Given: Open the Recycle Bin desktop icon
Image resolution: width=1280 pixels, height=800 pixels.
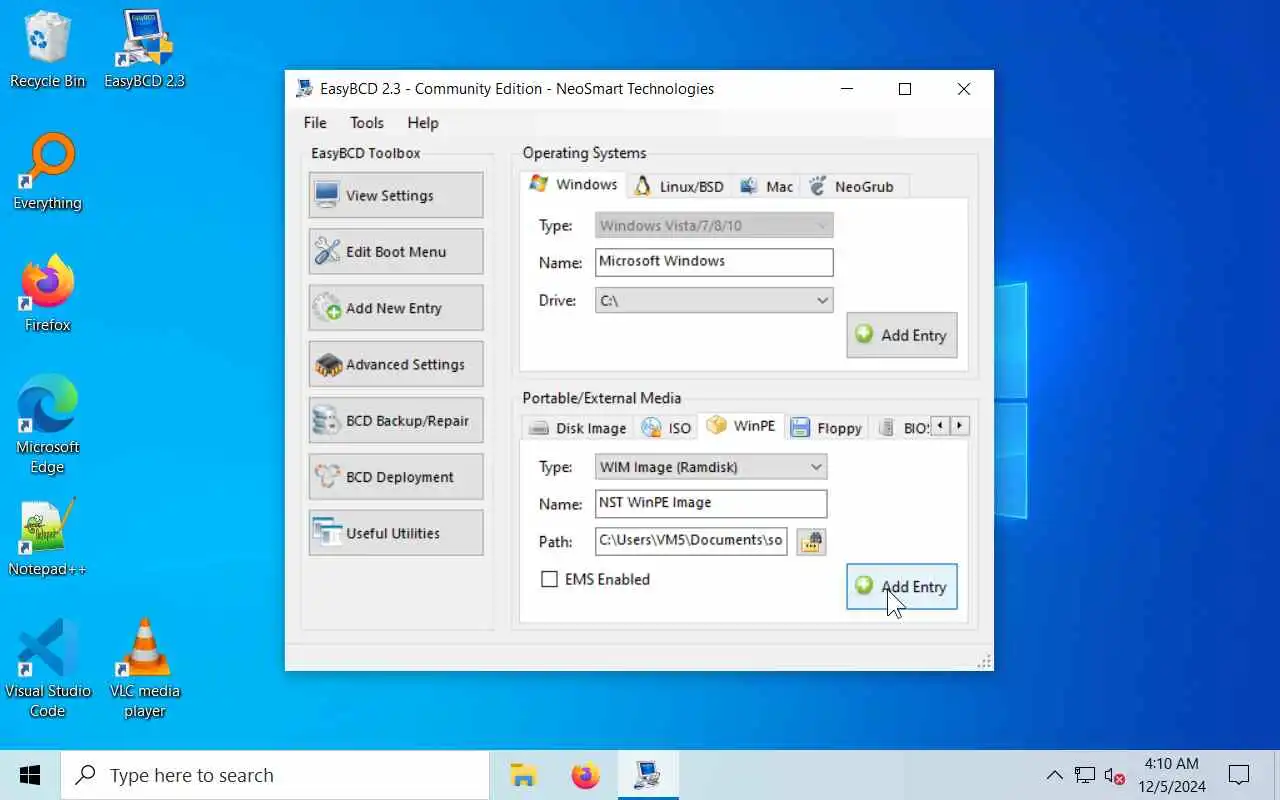Looking at the screenshot, I should (47, 49).
